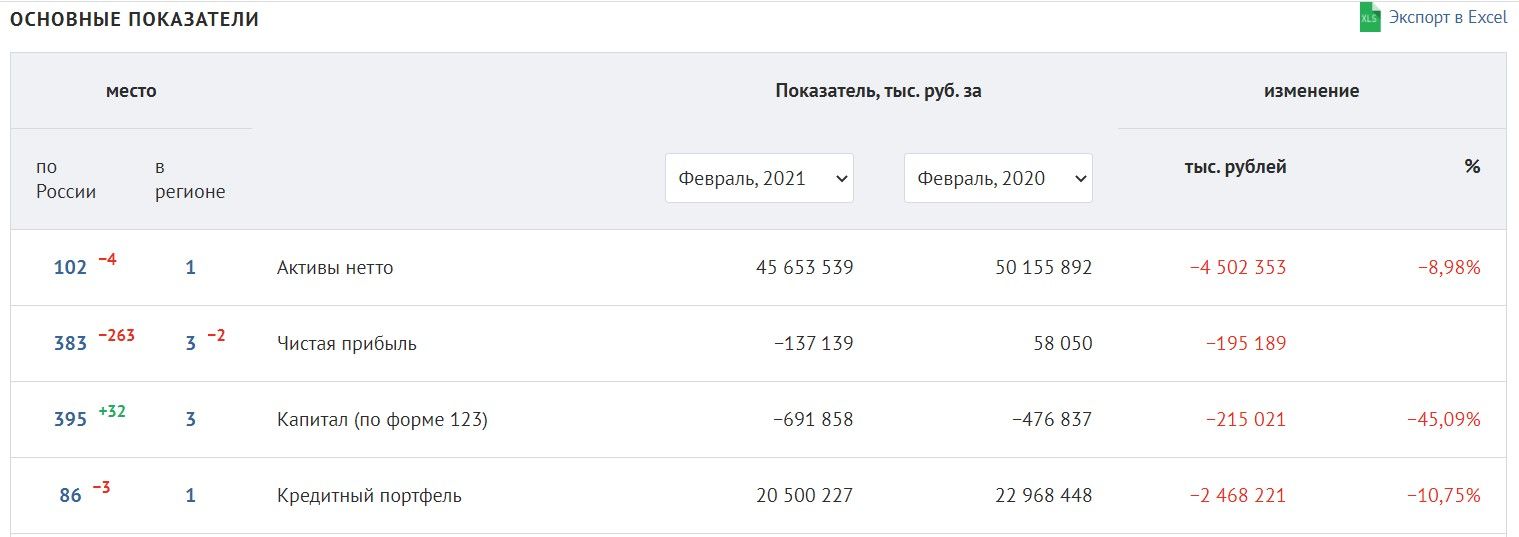Click the 'тыс. рублей' change column header
This screenshot has width=1519, height=537.
1235,167
